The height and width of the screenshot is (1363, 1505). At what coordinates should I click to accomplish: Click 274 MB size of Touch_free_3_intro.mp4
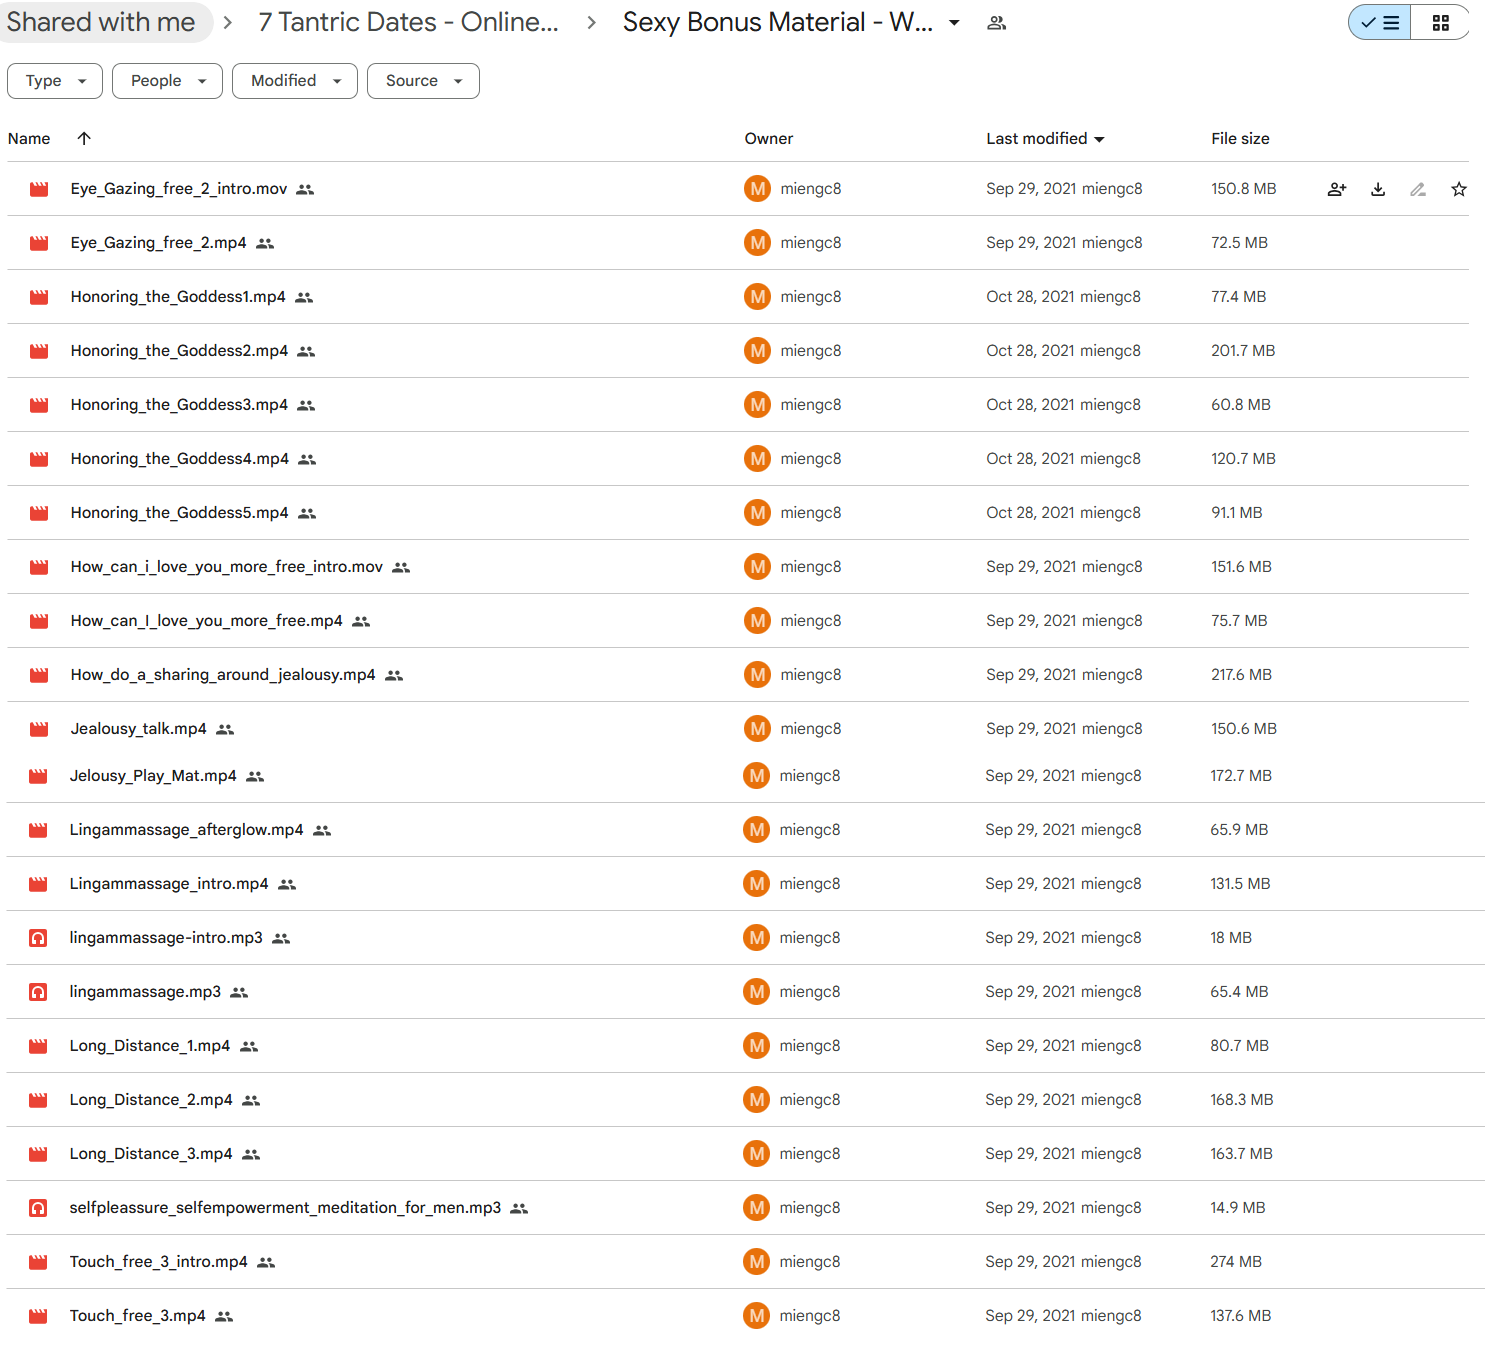pyautogui.click(x=1236, y=1262)
